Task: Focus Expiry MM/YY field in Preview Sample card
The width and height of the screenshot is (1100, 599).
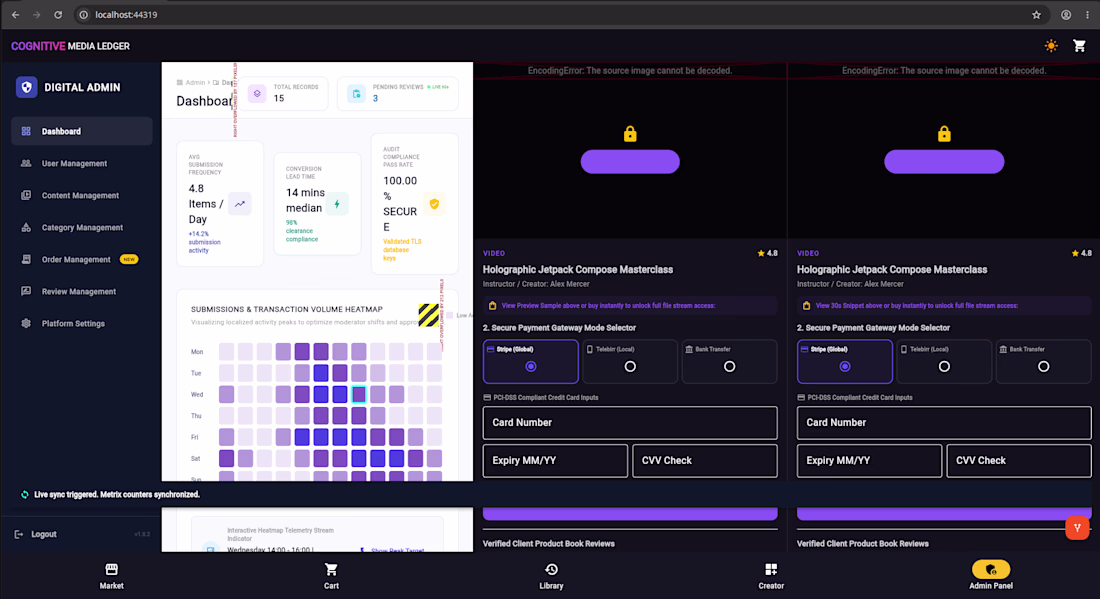Action: click(x=555, y=461)
